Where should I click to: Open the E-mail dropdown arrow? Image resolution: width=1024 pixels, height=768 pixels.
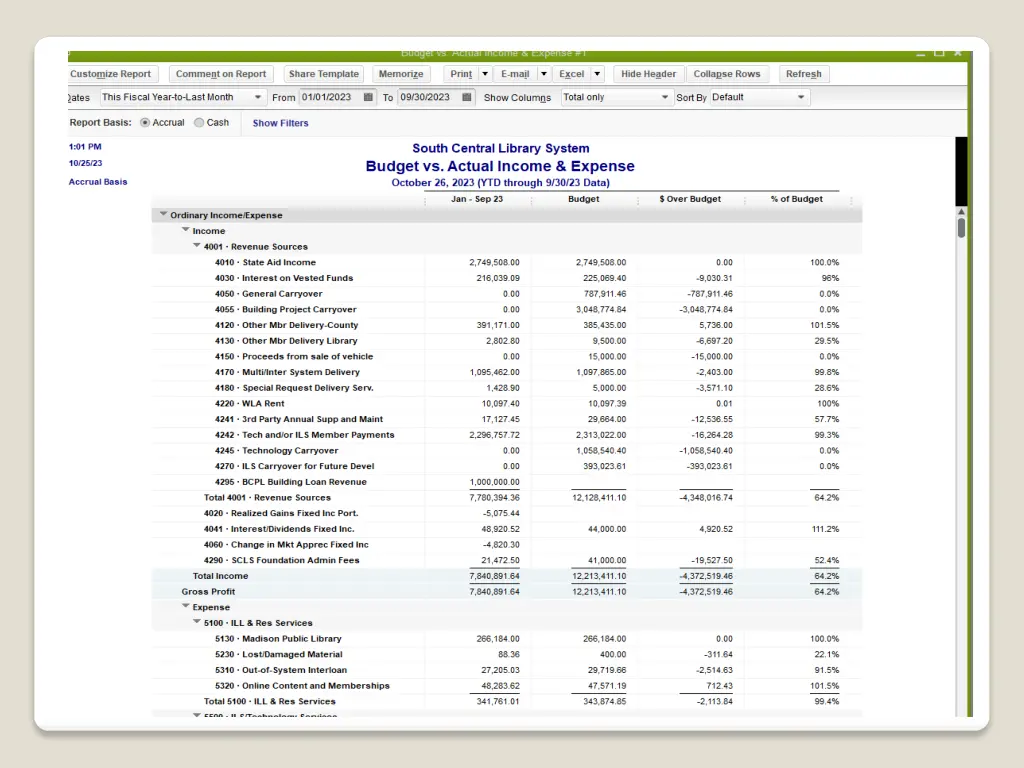(x=543, y=74)
